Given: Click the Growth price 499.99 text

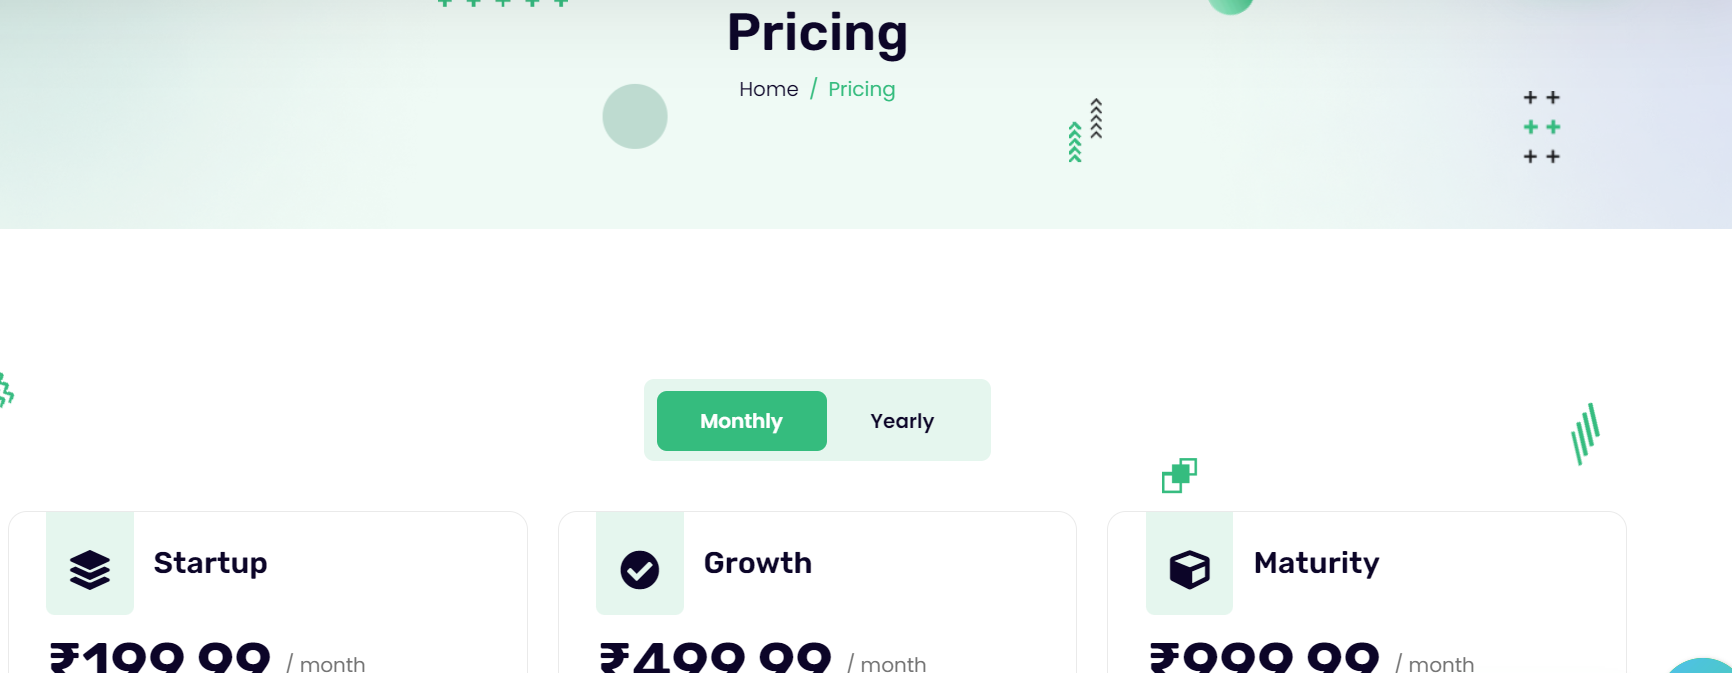Looking at the screenshot, I should [x=715, y=657].
